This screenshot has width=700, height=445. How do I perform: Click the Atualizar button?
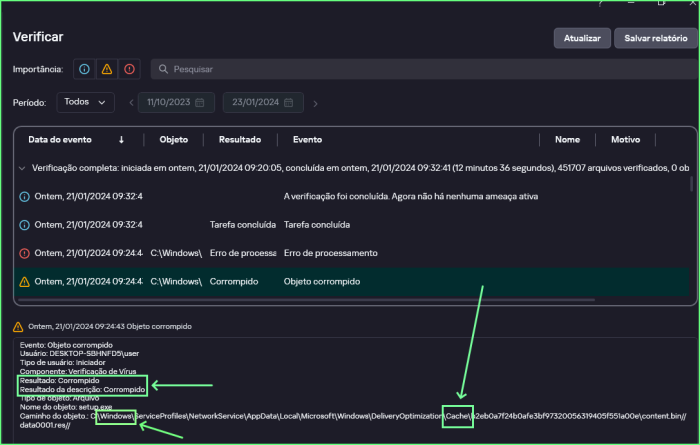pyautogui.click(x=581, y=38)
